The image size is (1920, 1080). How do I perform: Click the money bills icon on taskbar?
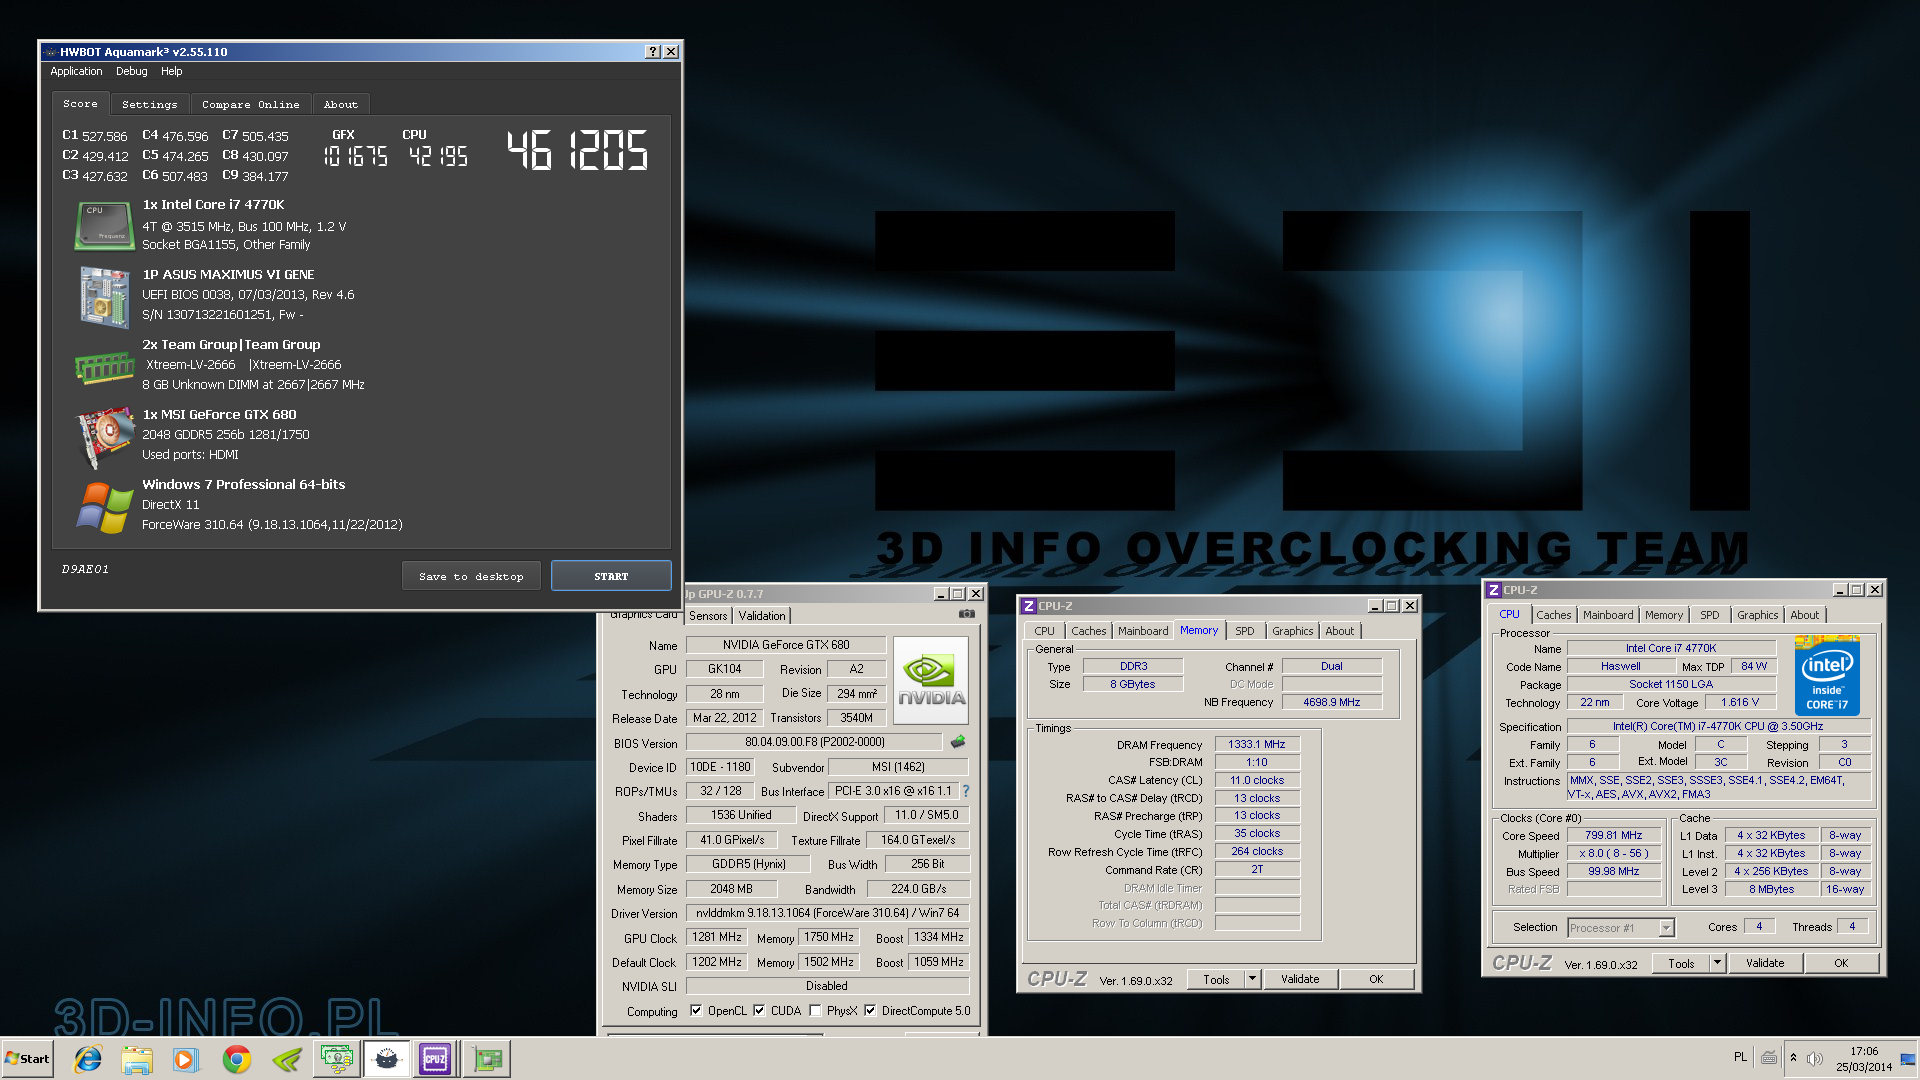[x=337, y=1059]
